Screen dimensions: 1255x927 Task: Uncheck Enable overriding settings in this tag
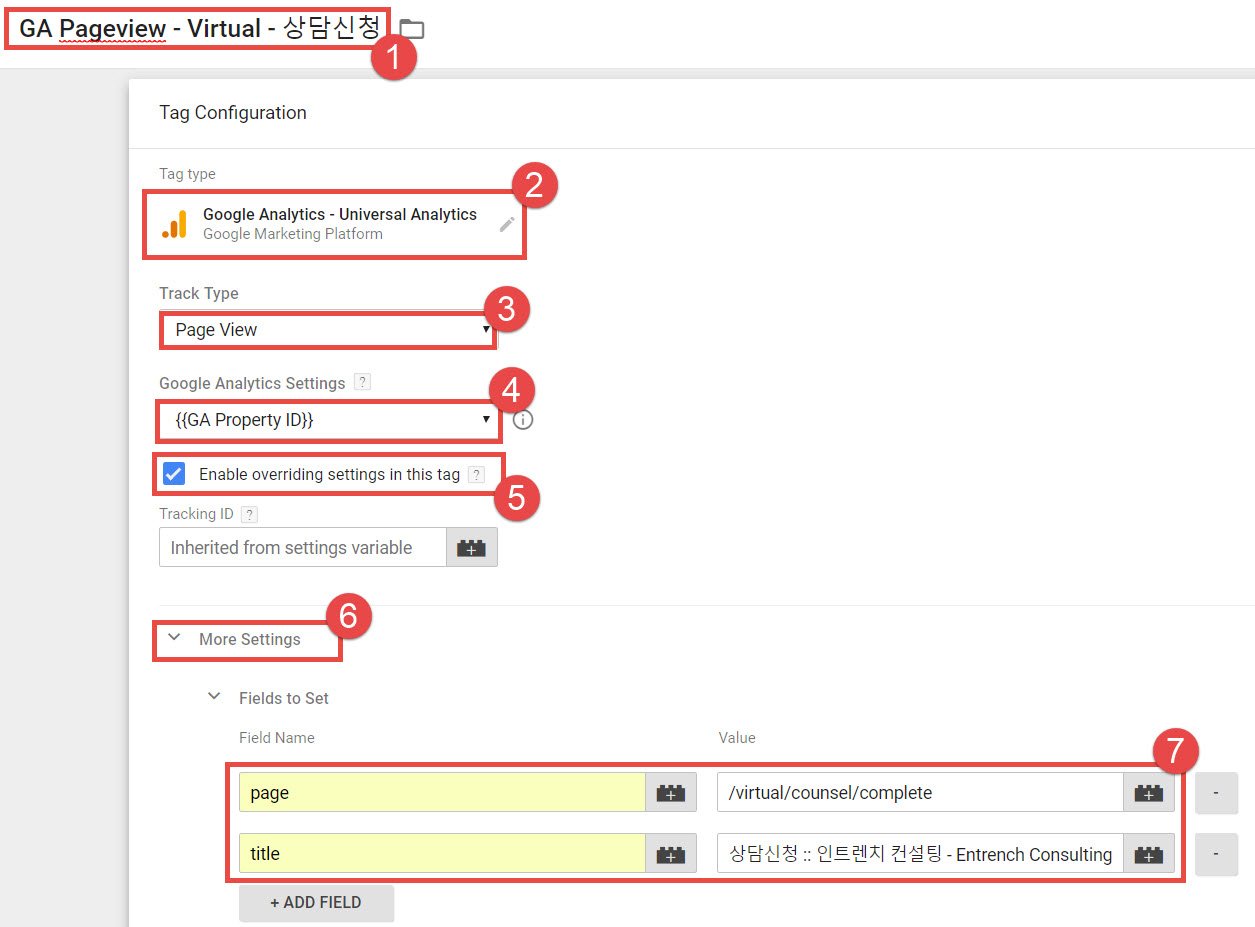click(x=174, y=474)
